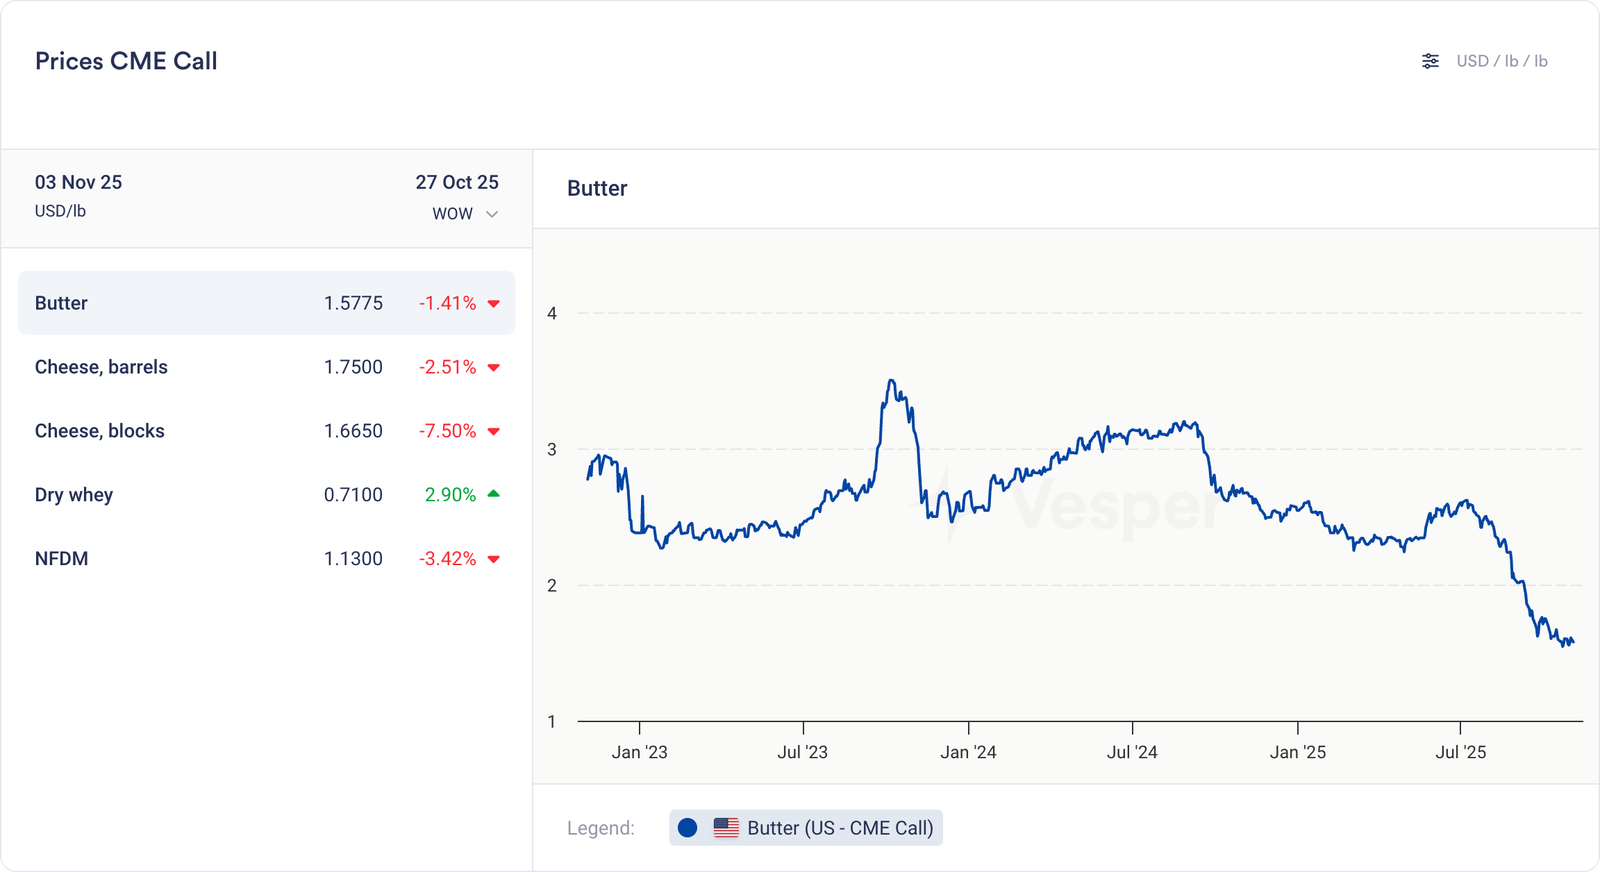1600x872 pixels.
Task: Click the chevron next to WOW
Action: pos(492,214)
